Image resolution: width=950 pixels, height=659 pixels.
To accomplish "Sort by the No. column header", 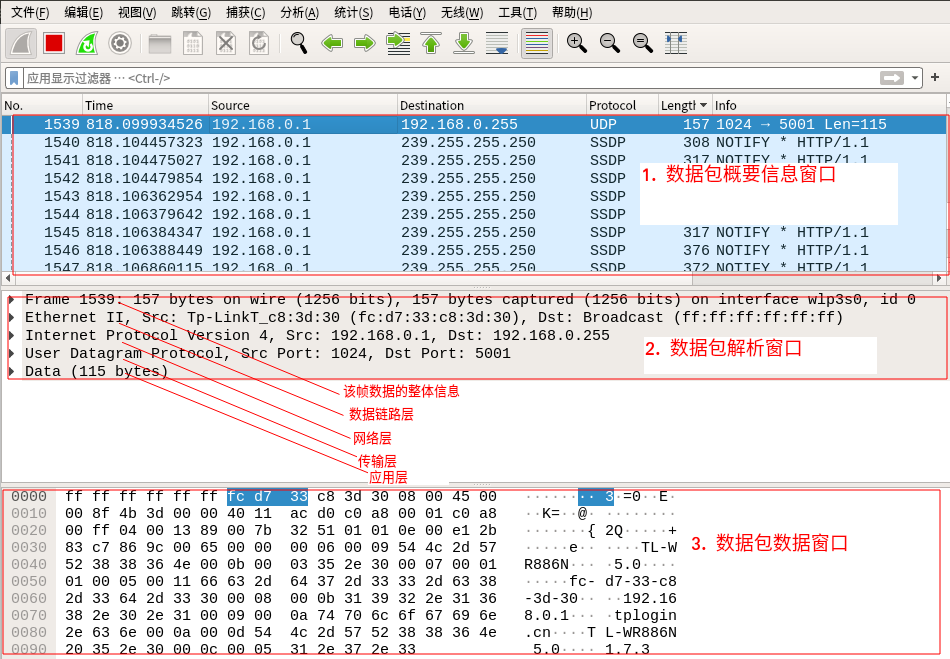I will point(41,105).
